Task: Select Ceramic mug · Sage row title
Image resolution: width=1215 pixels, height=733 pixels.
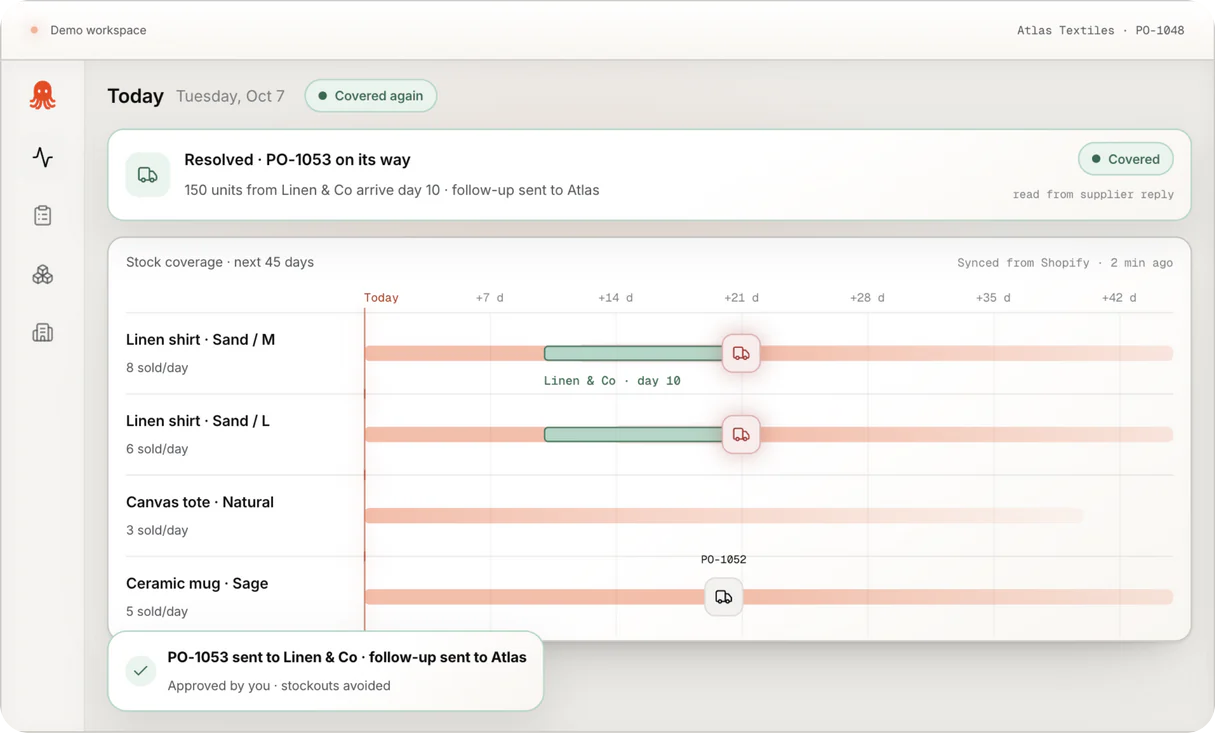Action: pyautogui.click(x=197, y=583)
